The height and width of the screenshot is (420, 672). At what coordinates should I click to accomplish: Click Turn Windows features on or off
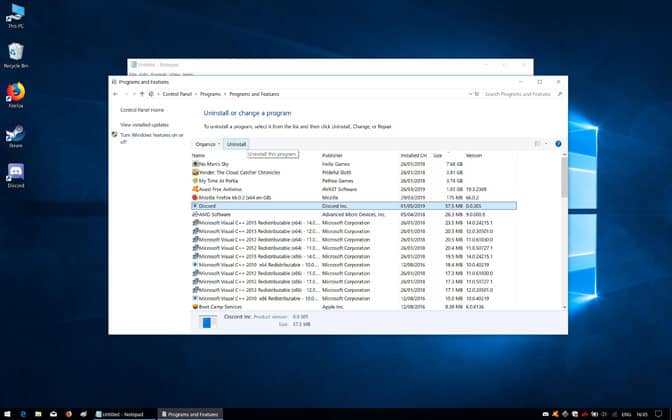coord(151,138)
